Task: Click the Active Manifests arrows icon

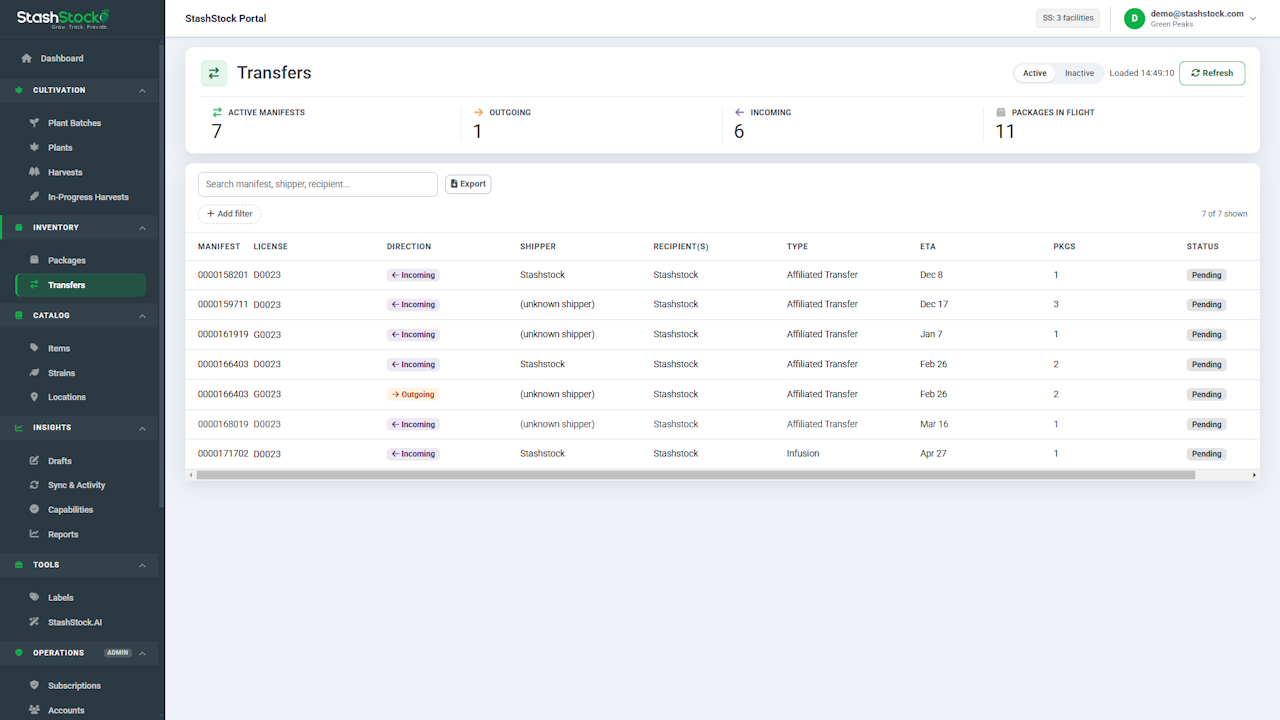Action: (217, 112)
